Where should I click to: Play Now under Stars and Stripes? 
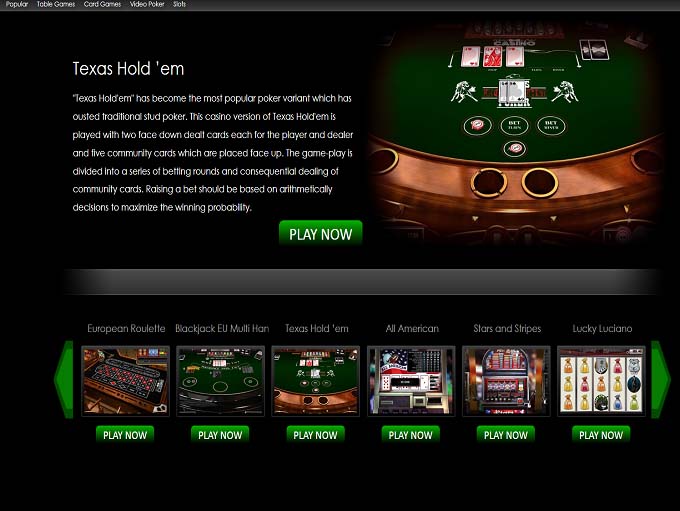click(506, 434)
